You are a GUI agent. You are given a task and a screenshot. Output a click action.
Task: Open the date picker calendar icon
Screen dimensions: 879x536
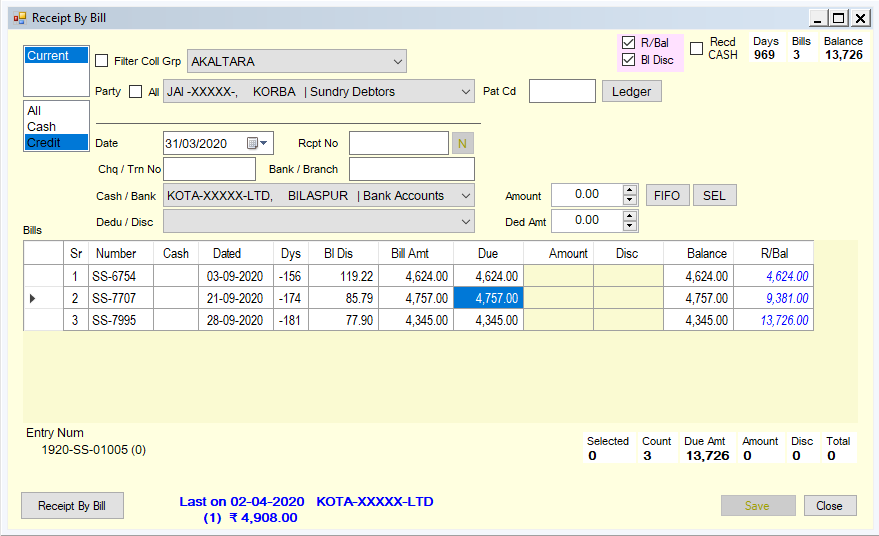(257, 144)
